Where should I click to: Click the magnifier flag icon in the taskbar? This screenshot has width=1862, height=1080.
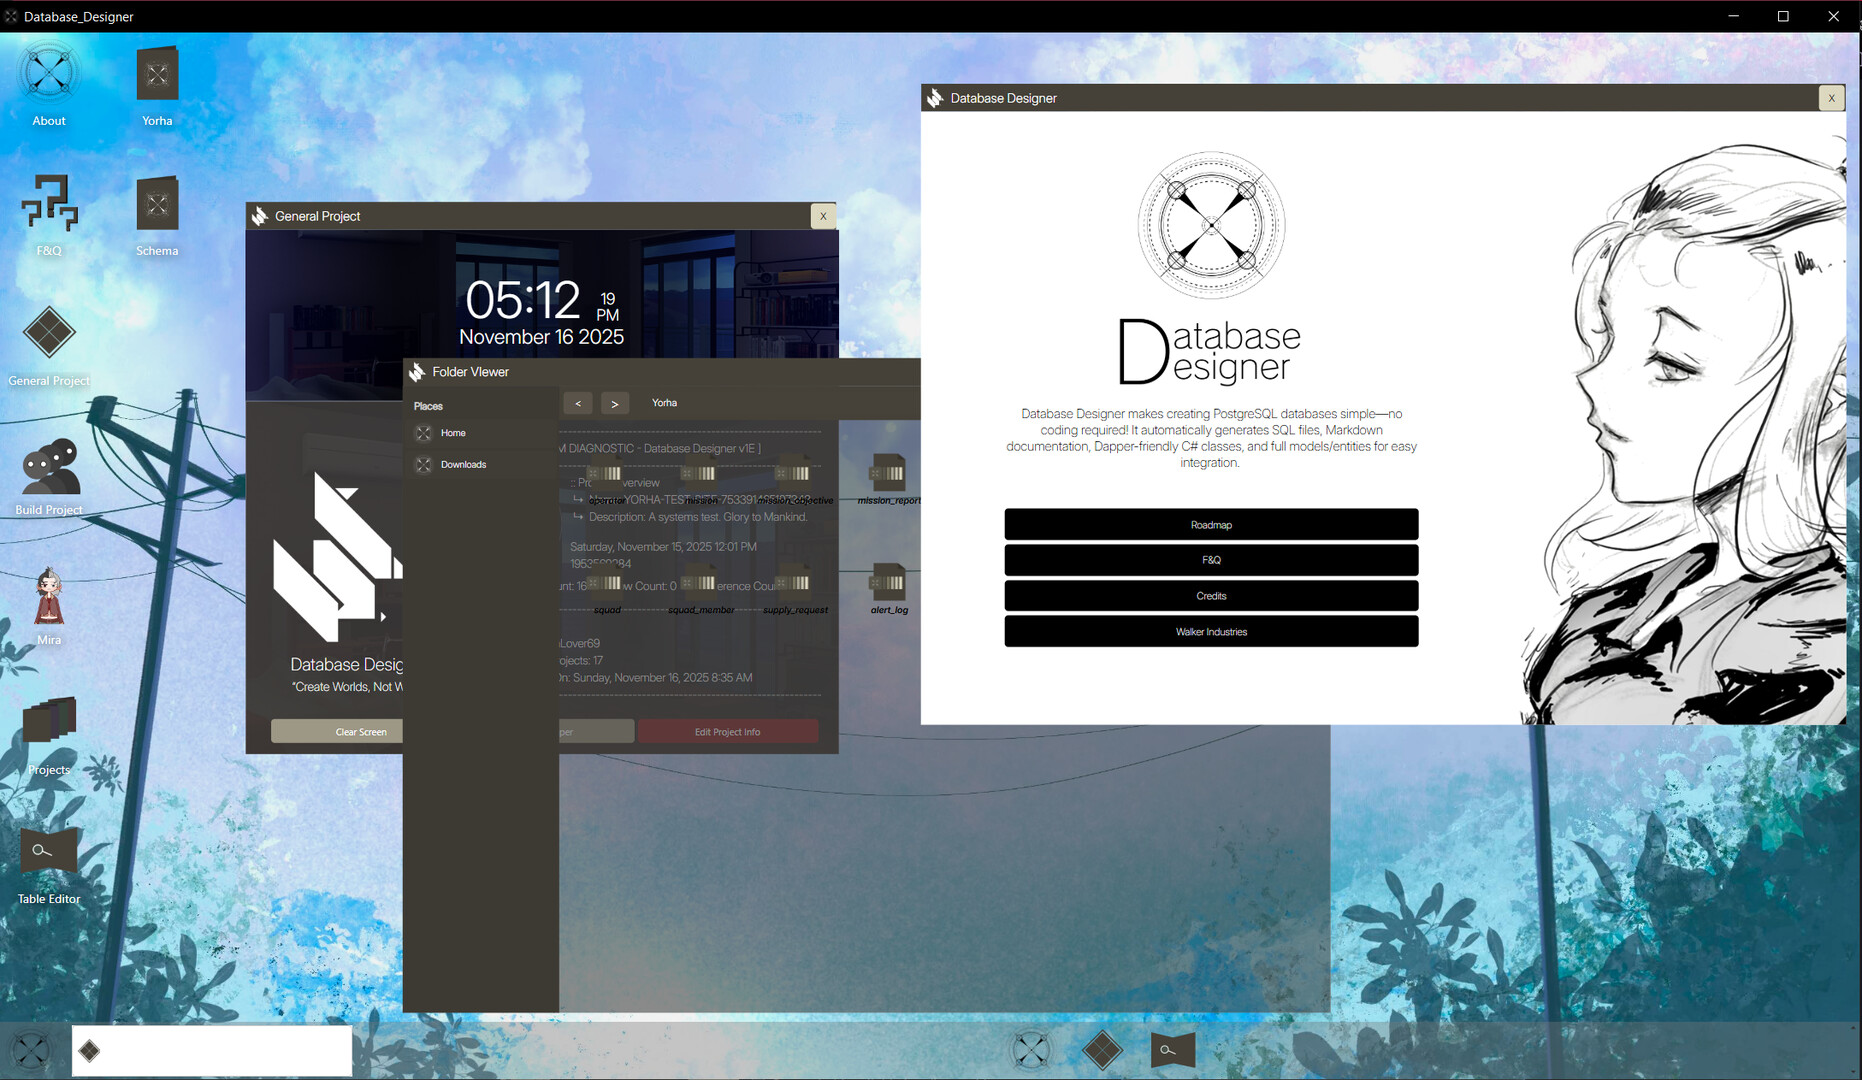click(1172, 1050)
